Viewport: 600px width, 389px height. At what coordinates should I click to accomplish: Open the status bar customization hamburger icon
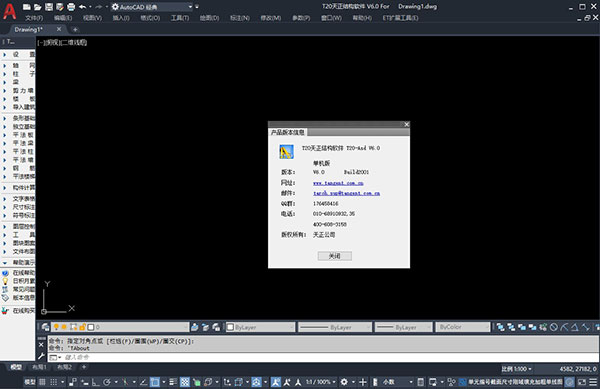click(593, 382)
